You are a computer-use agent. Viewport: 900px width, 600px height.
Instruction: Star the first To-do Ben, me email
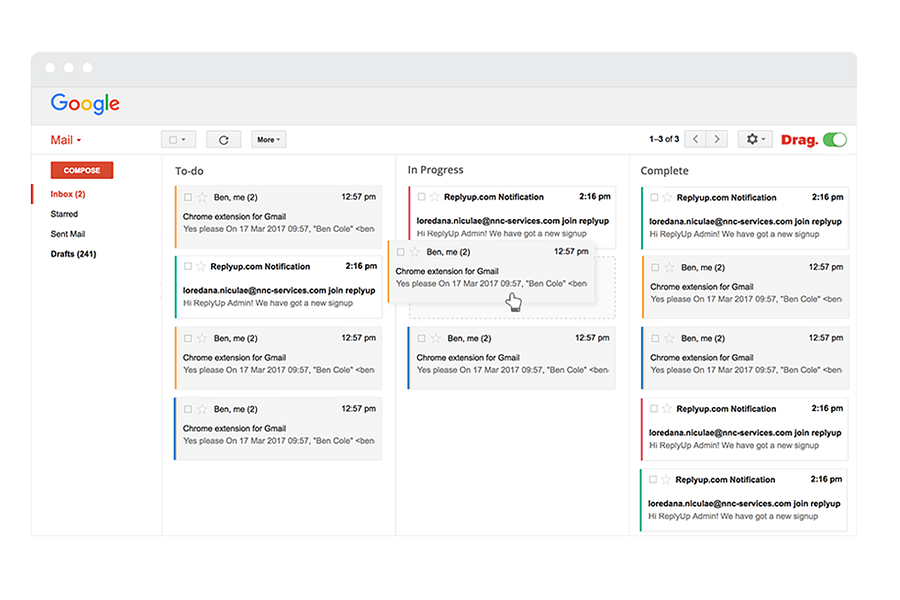[202, 198]
